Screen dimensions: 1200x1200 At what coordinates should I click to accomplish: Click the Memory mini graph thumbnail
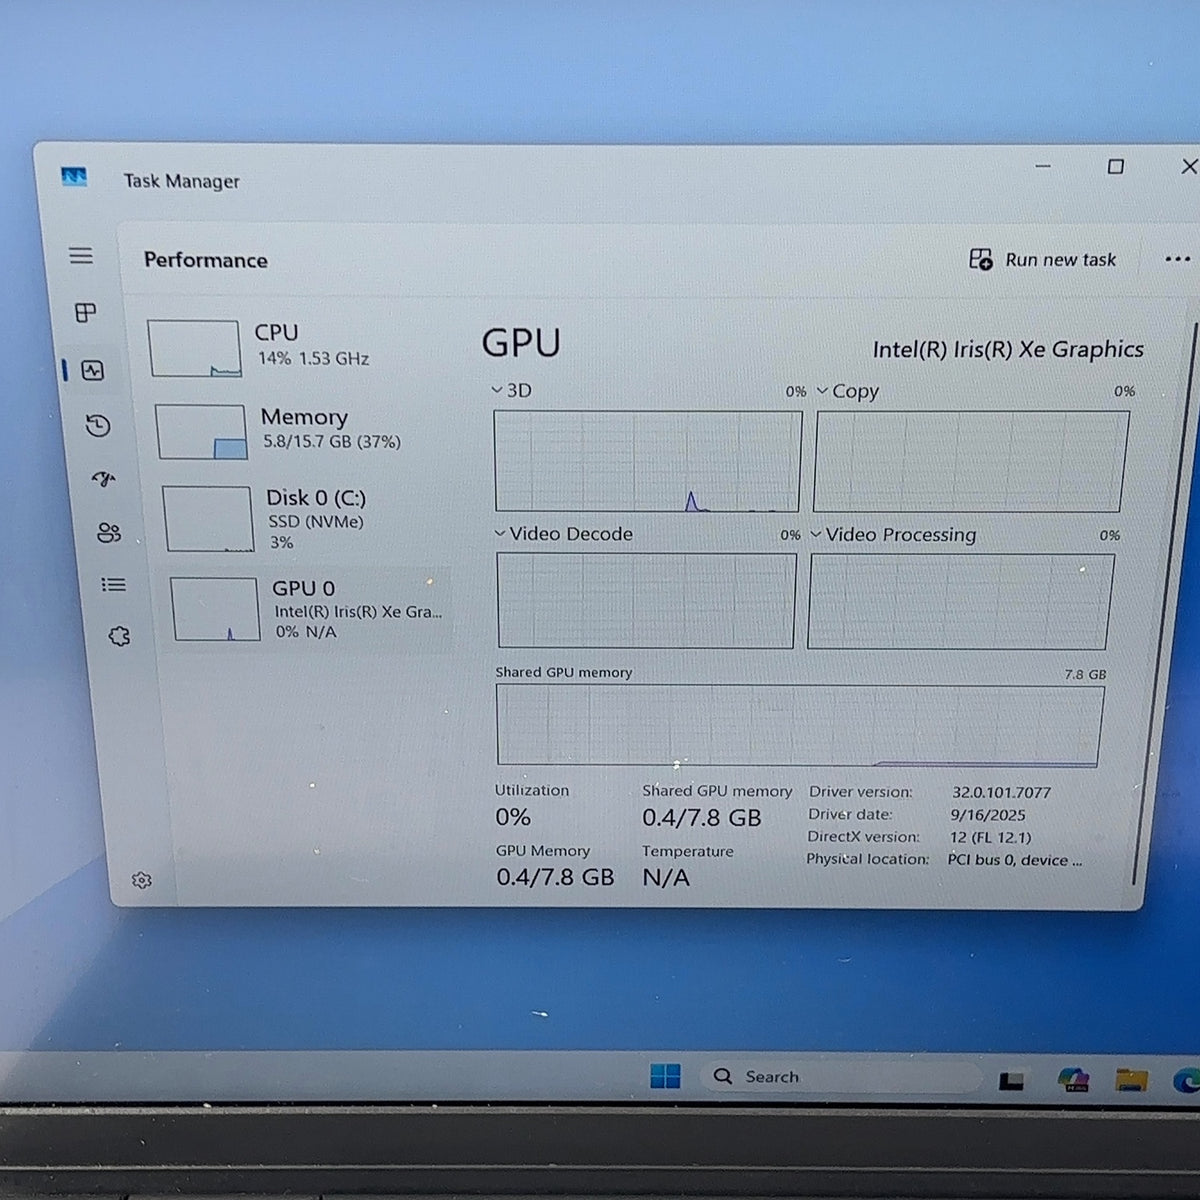tap(201, 432)
